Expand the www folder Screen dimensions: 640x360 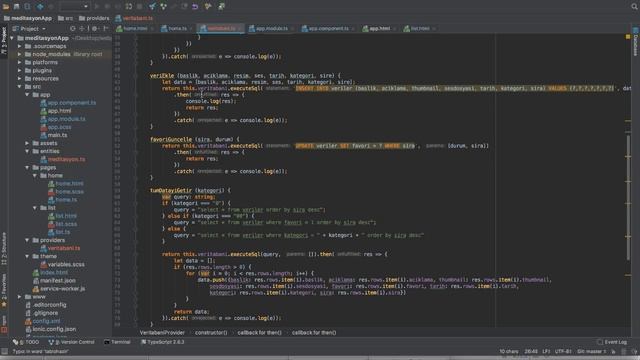pos(20,297)
